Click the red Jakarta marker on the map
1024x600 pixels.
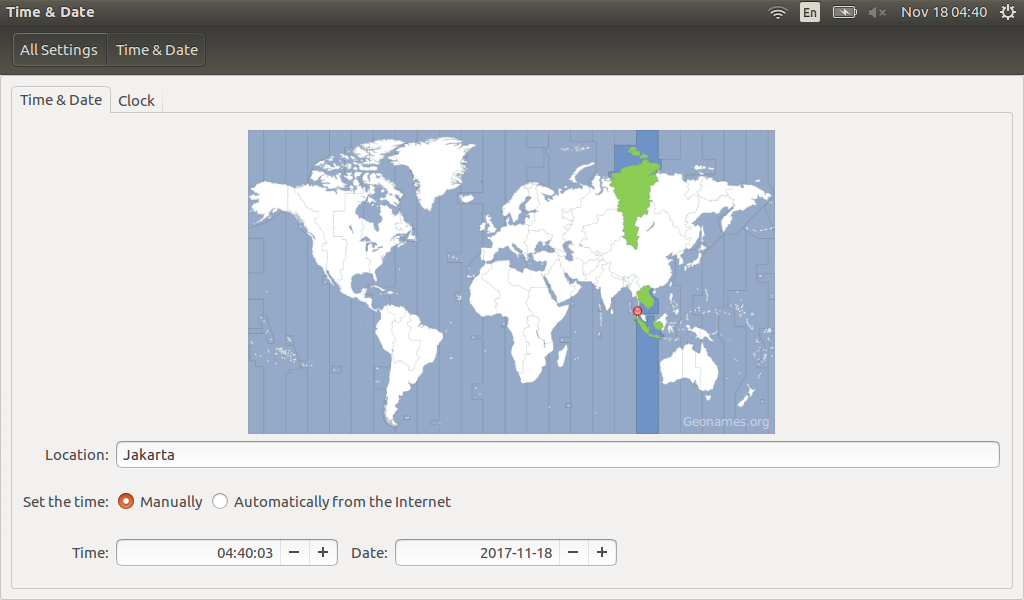pyautogui.click(x=637, y=312)
